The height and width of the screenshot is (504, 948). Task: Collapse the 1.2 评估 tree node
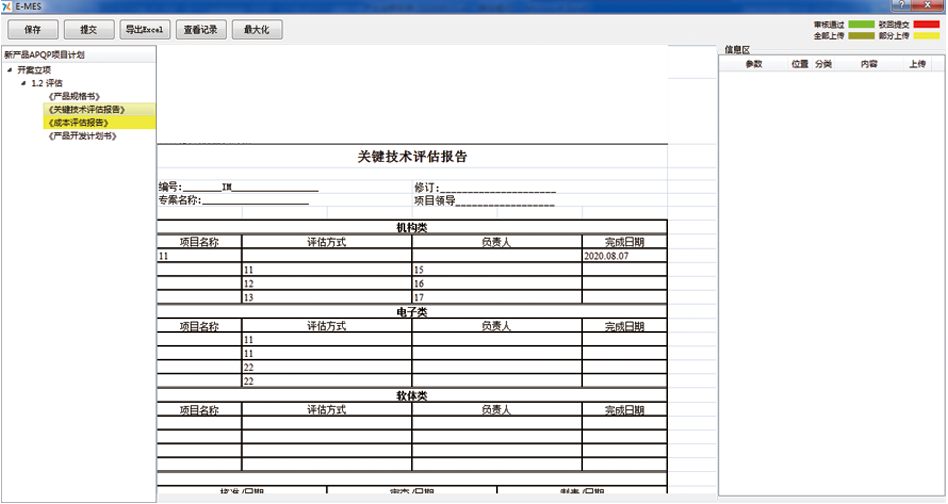[24, 83]
